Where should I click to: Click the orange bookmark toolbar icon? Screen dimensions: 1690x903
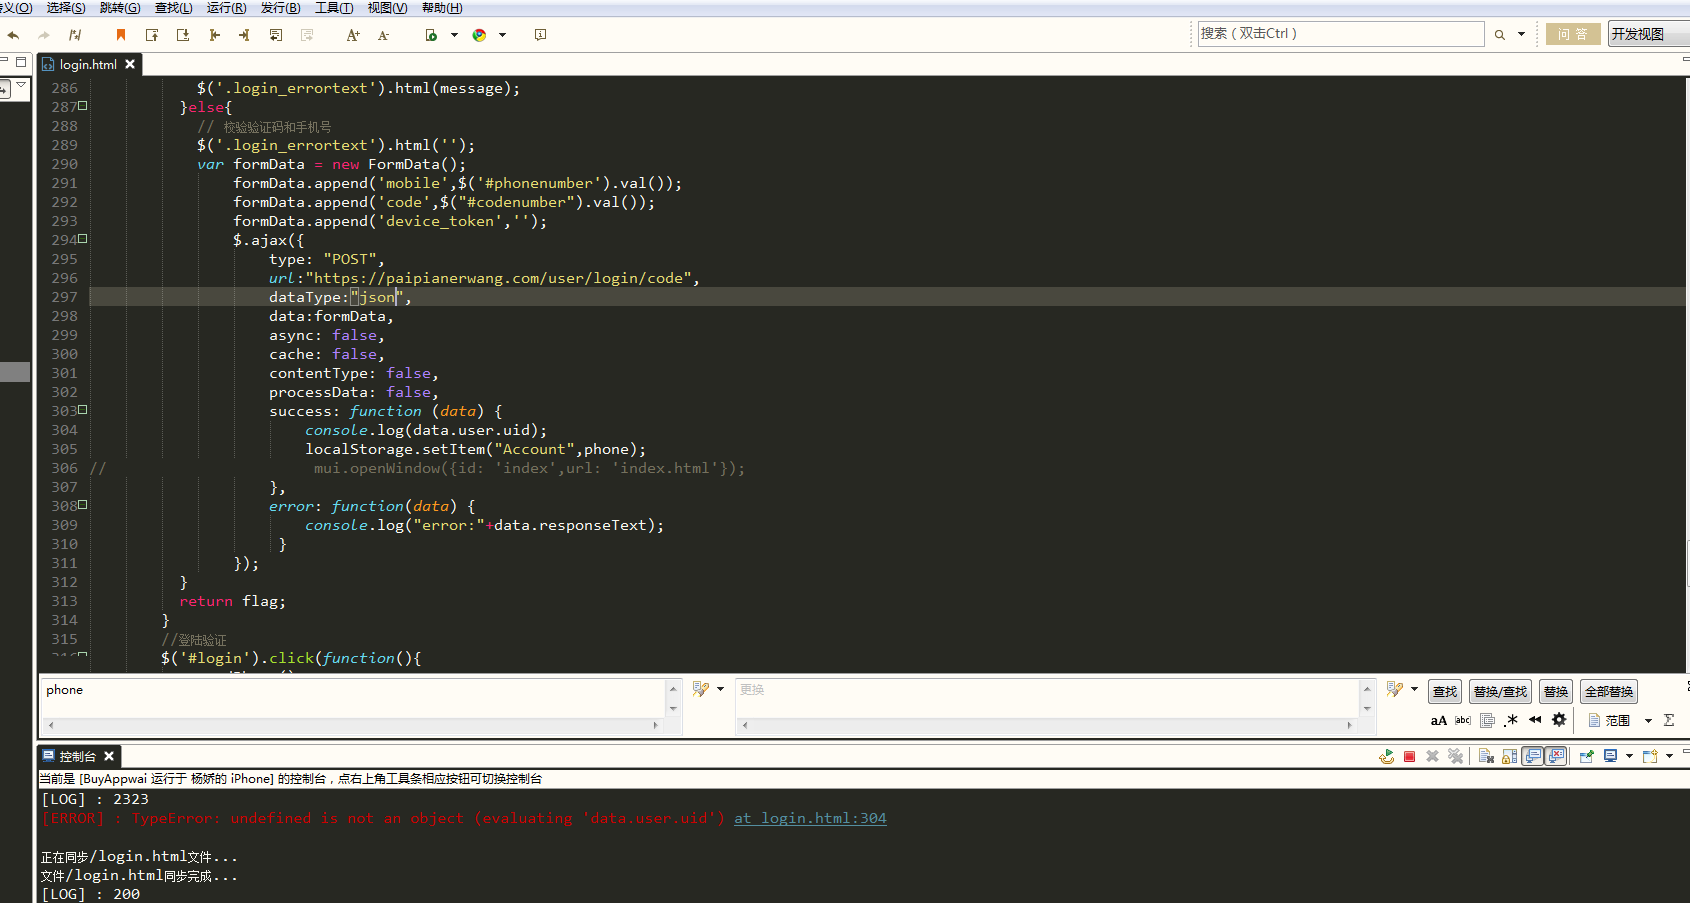pos(121,35)
